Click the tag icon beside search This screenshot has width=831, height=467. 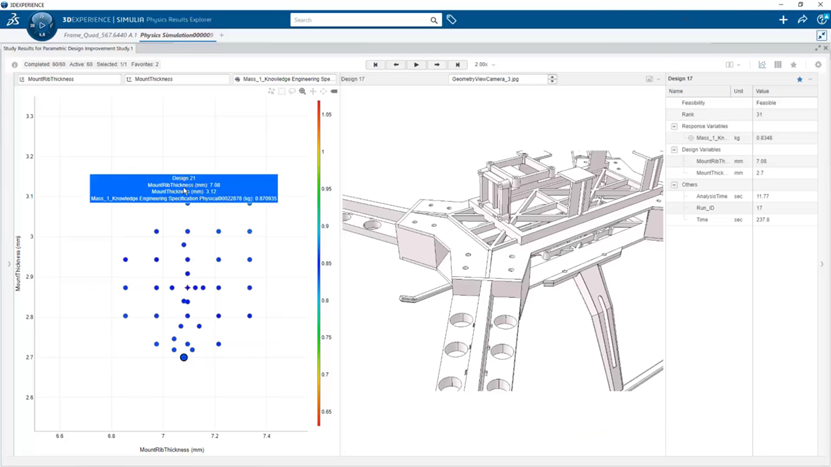(451, 20)
